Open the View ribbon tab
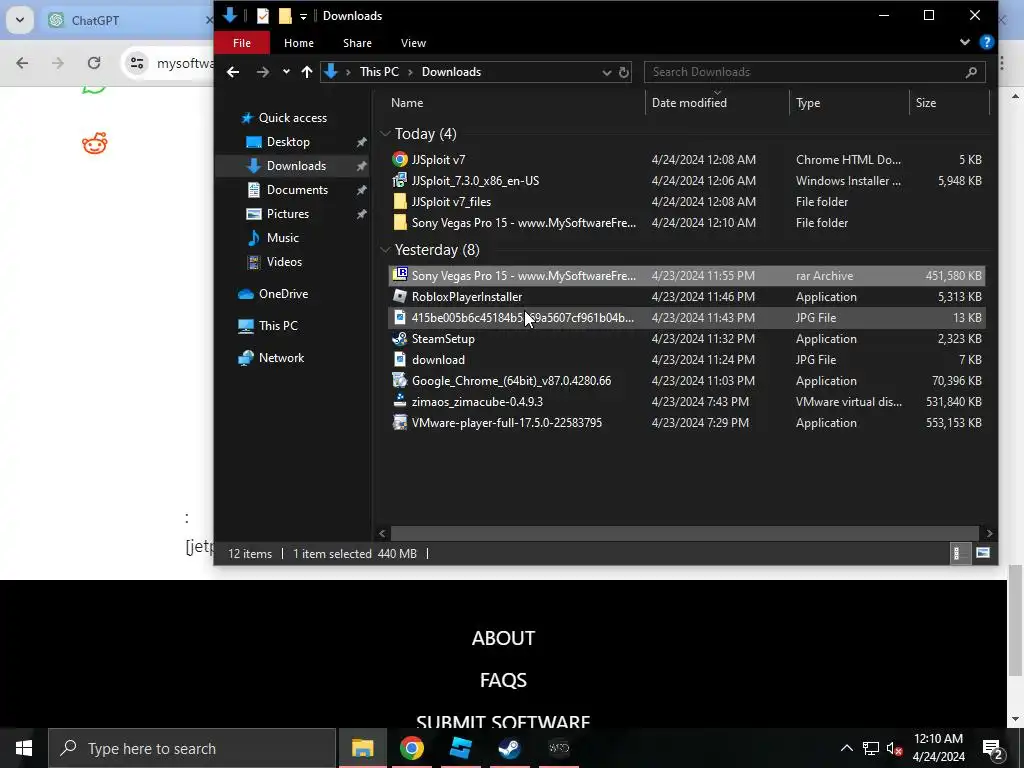This screenshot has width=1024, height=768. (413, 43)
